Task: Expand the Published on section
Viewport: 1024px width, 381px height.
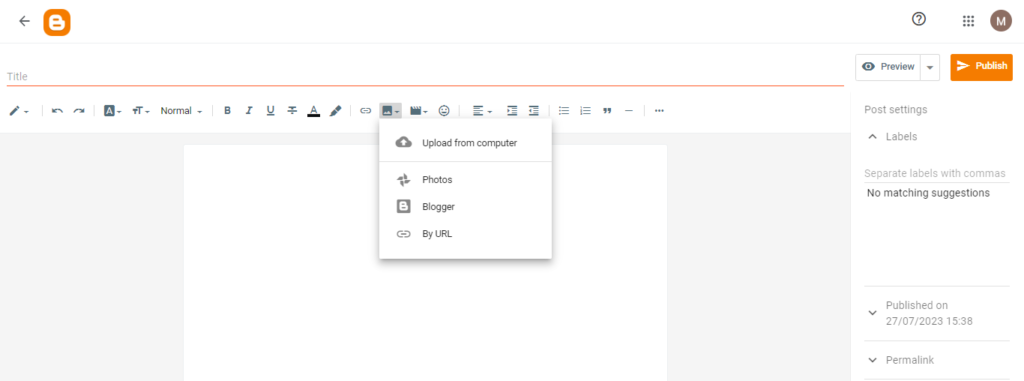Action: [x=872, y=313]
